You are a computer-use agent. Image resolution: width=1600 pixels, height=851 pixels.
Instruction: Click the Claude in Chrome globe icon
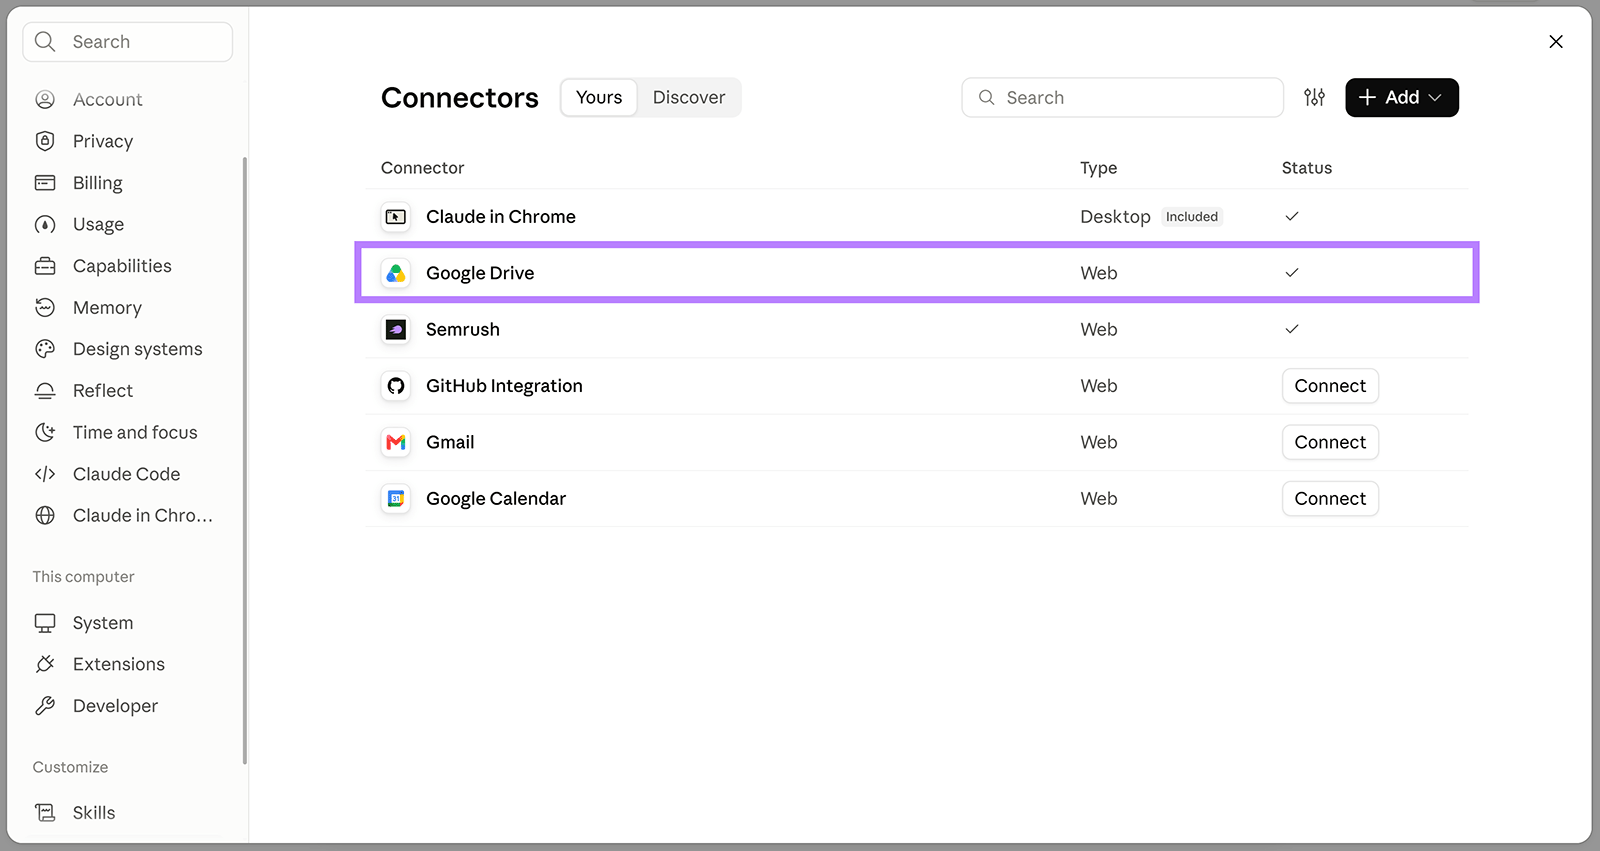pyautogui.click(x=45, y=515)
